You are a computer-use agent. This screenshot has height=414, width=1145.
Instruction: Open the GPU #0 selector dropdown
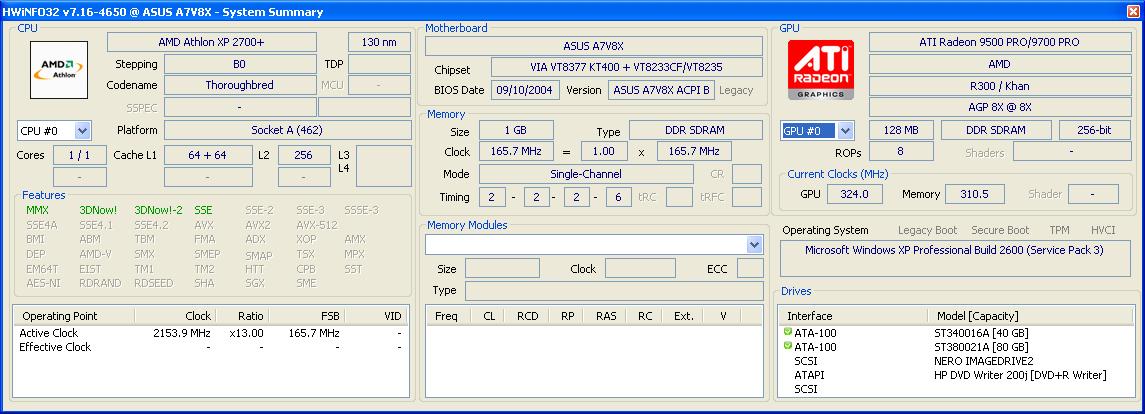click(846, 131)
